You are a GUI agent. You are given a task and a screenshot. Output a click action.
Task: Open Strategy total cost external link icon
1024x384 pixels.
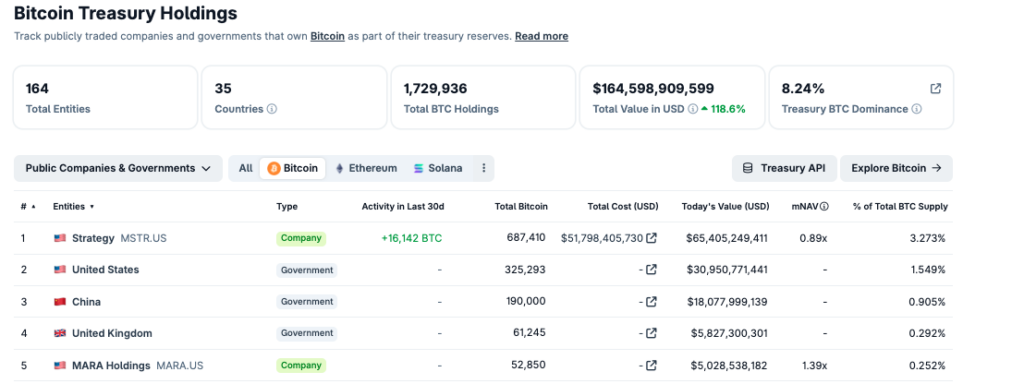point(651,238)
